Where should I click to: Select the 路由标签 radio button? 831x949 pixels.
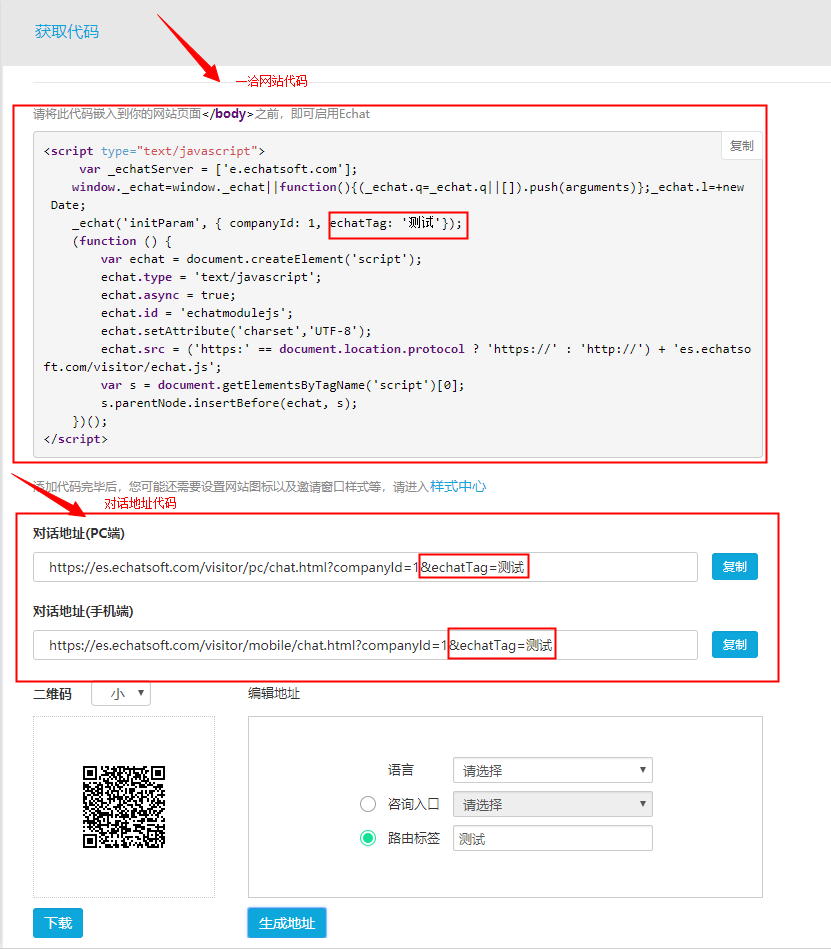(368, 838)
